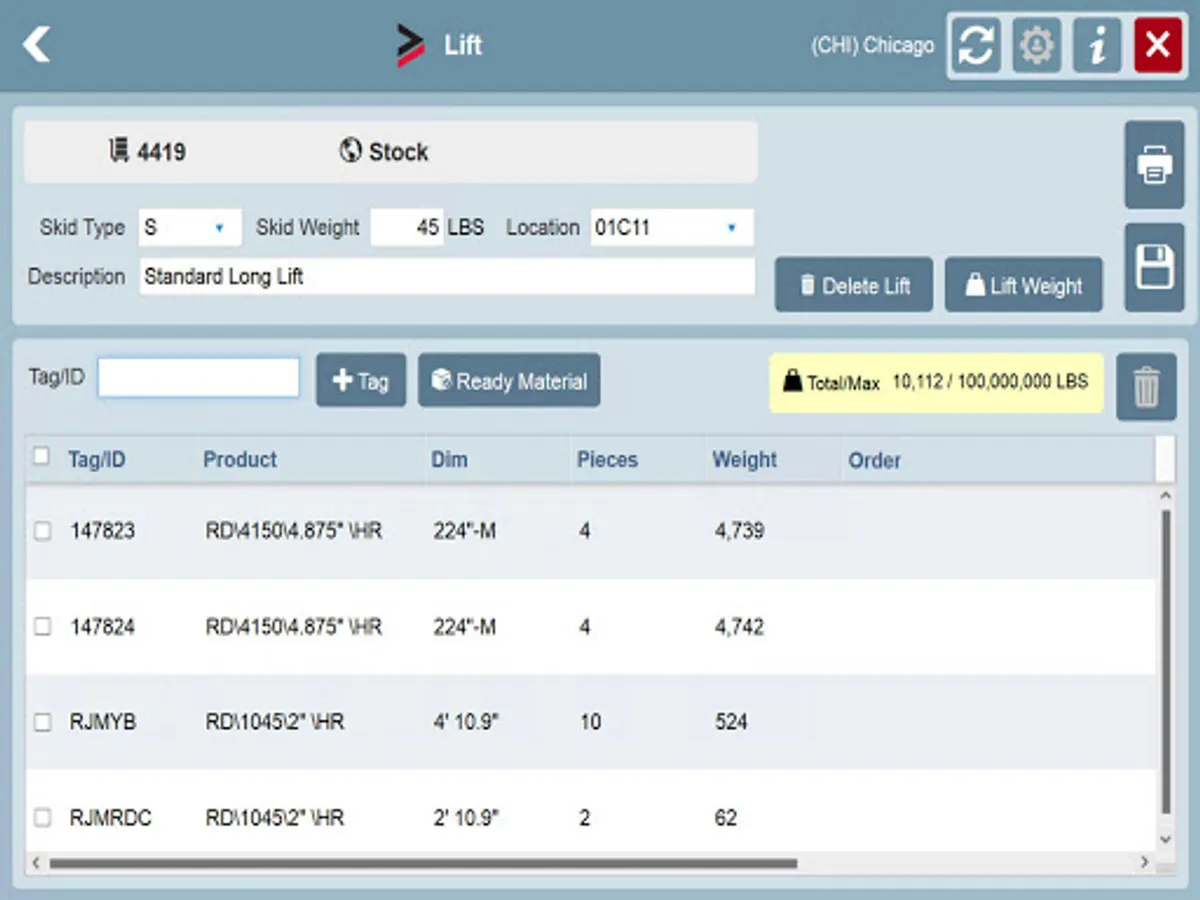1200x900 pixels.
Task: Toggle the select-all checkbox in table header
Action: point(41,457)
